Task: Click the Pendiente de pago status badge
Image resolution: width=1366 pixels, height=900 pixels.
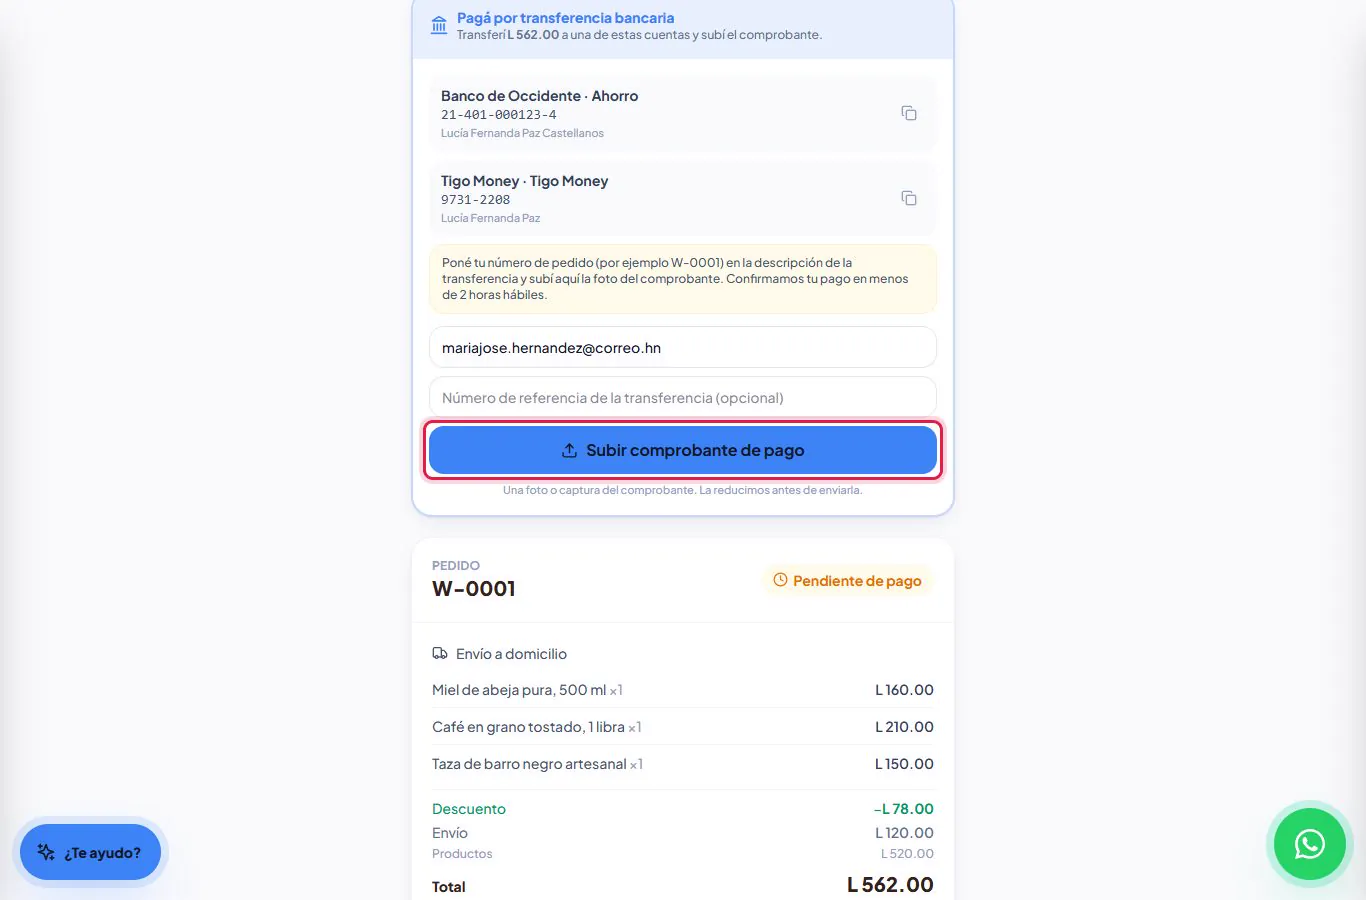Action: tap(848, 581)
